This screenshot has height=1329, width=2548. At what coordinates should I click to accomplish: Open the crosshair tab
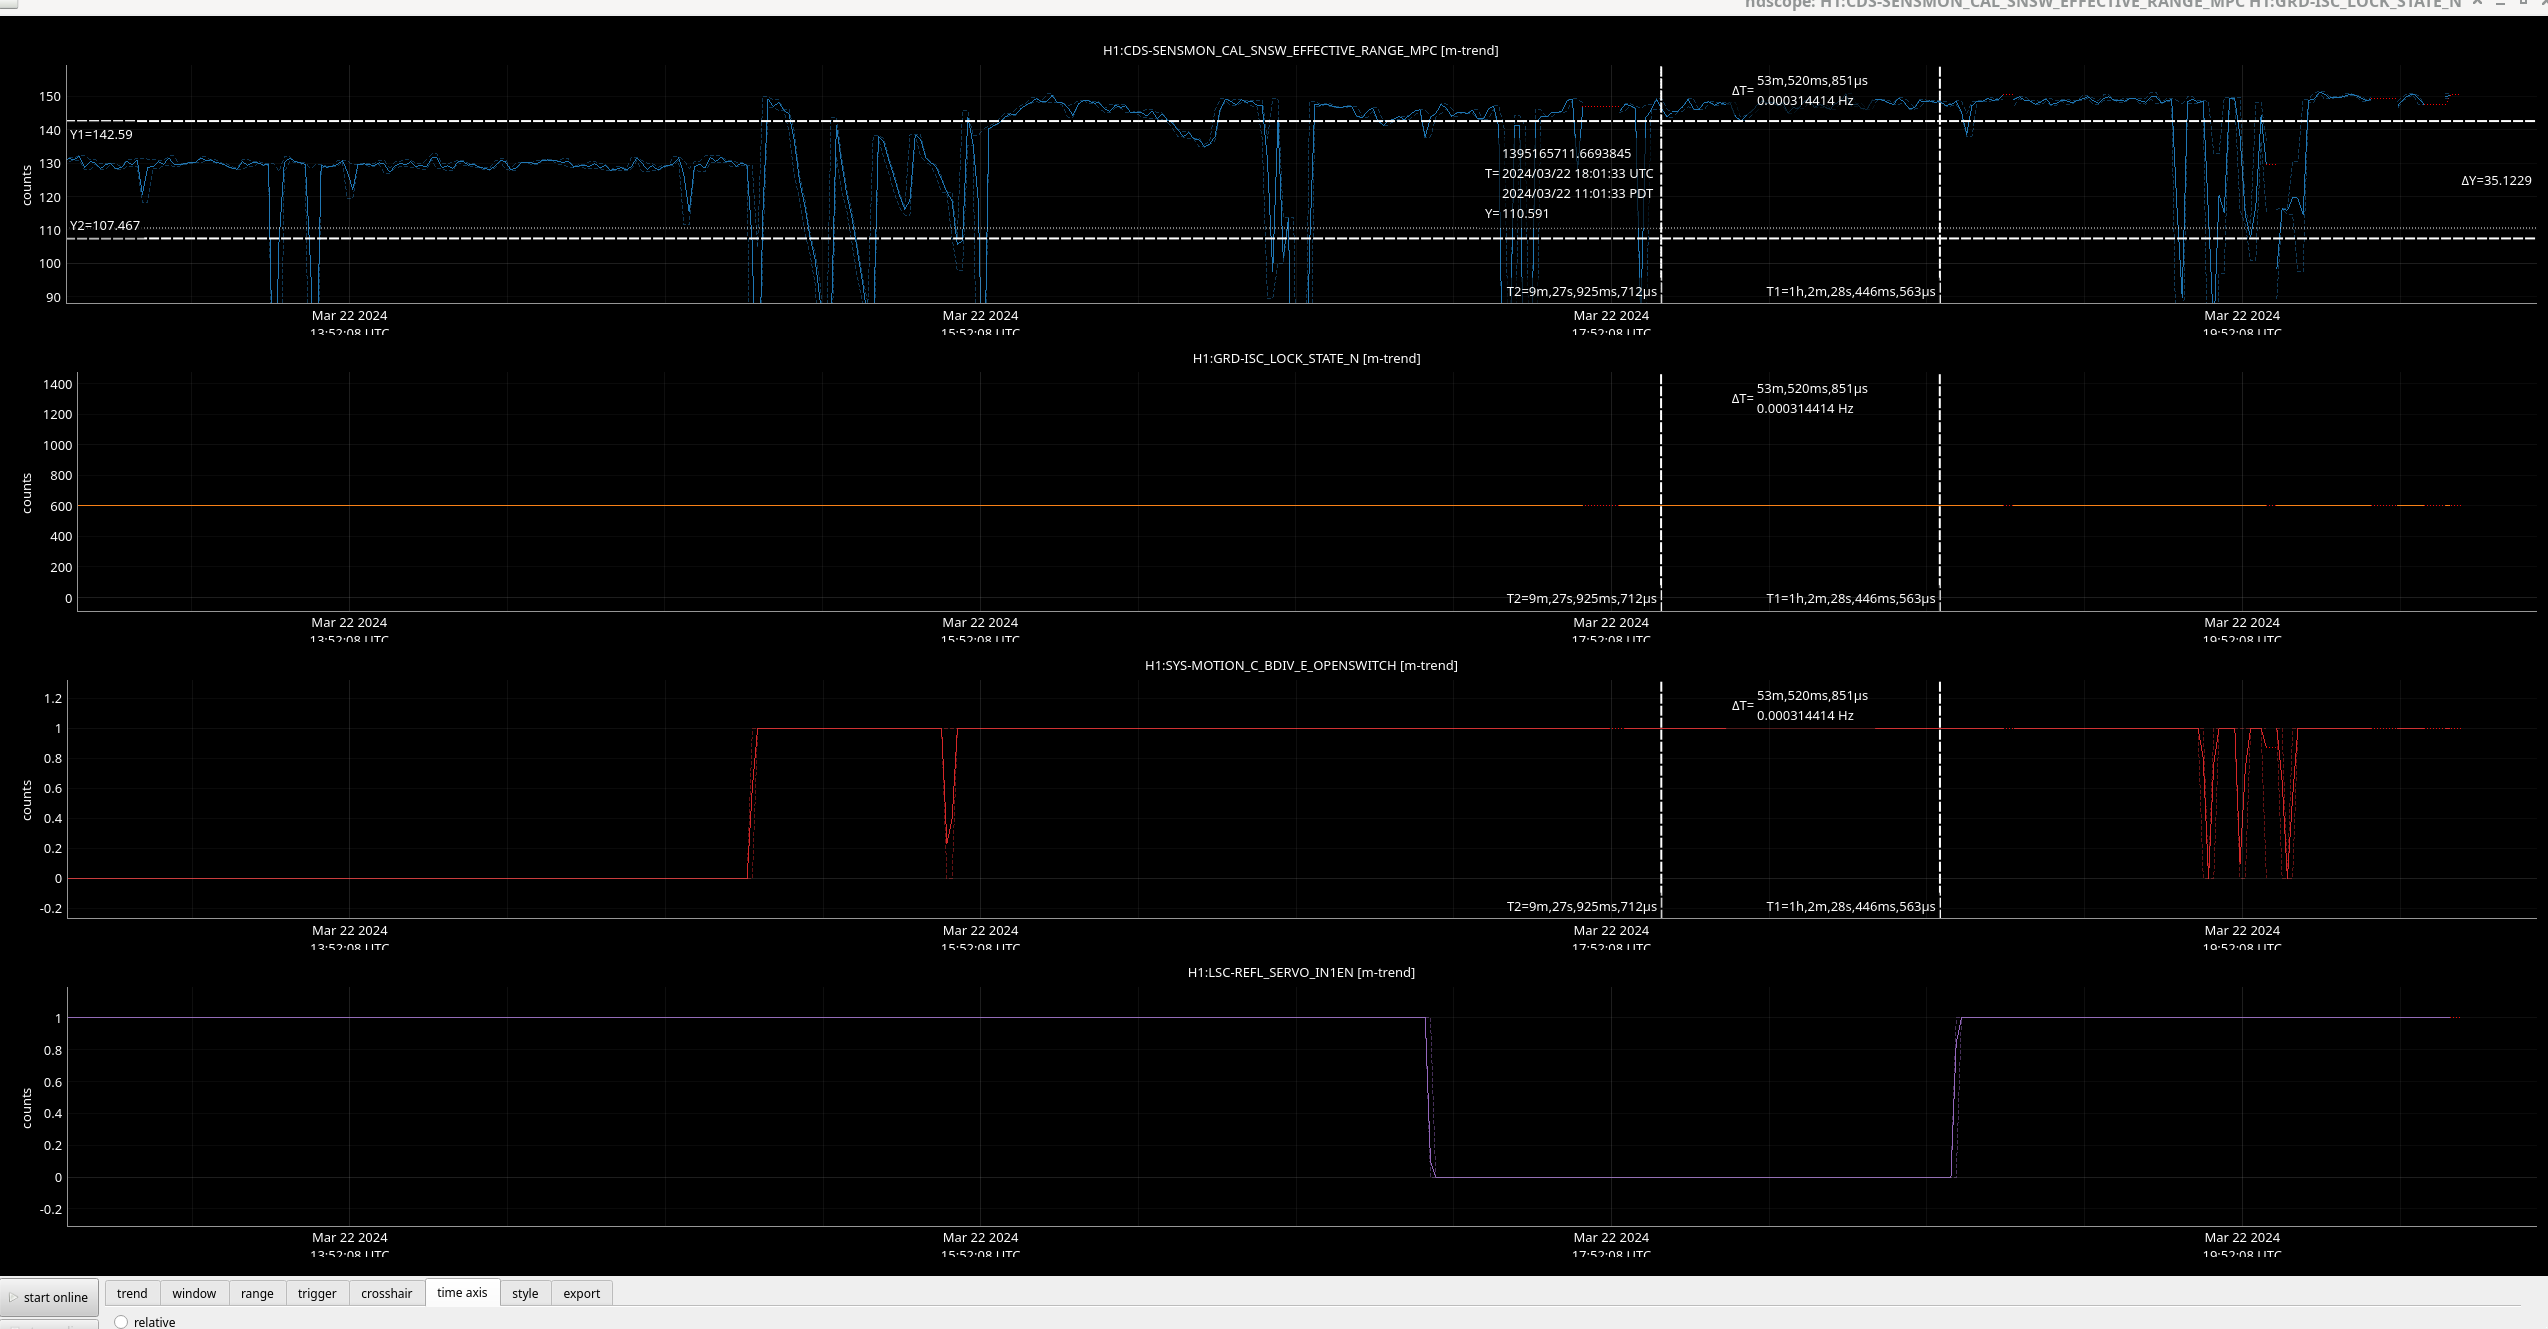(x=386, y=1293)
